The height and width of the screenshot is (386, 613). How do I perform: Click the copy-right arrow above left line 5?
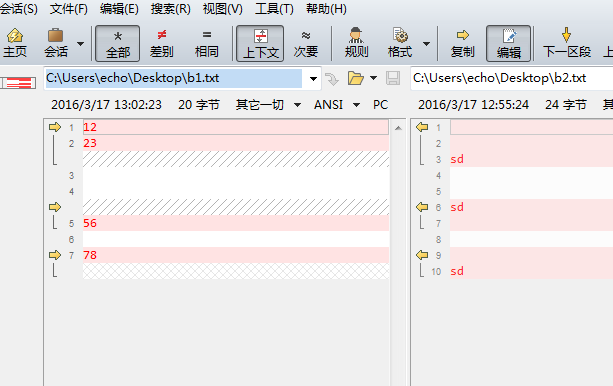point(55,207)
